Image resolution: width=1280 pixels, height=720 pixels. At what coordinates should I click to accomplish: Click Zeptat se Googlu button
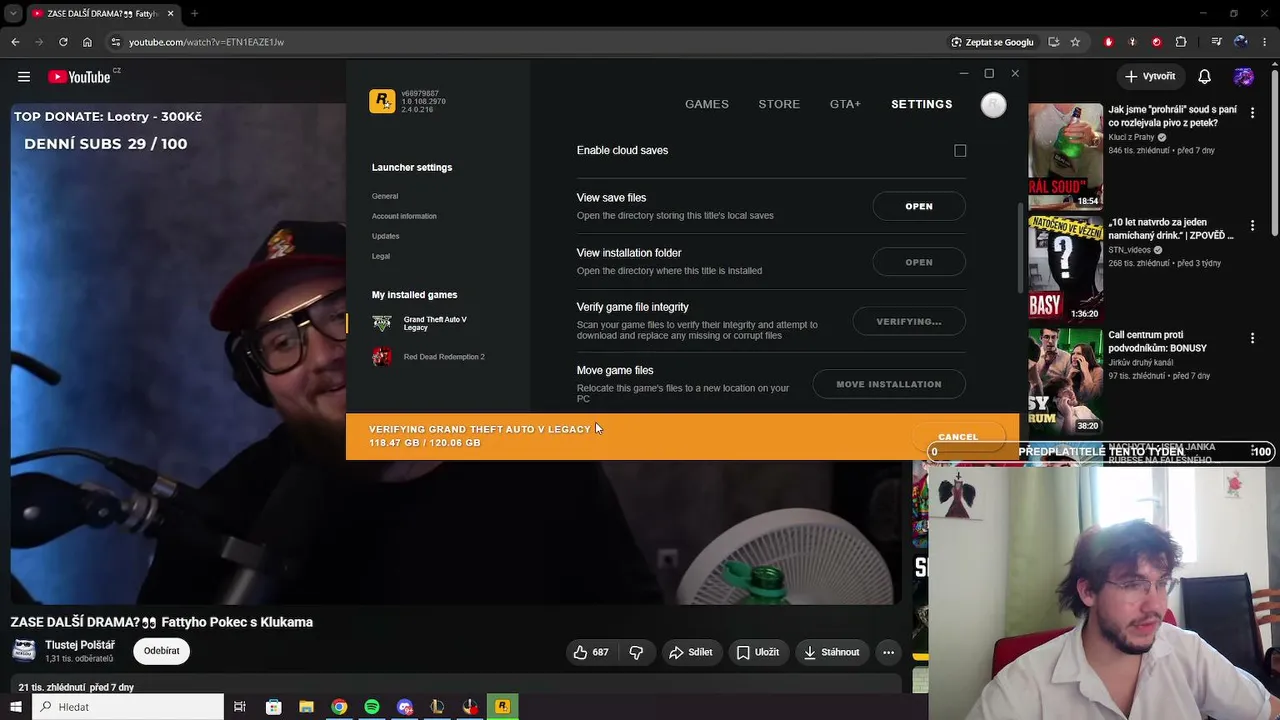992,42
